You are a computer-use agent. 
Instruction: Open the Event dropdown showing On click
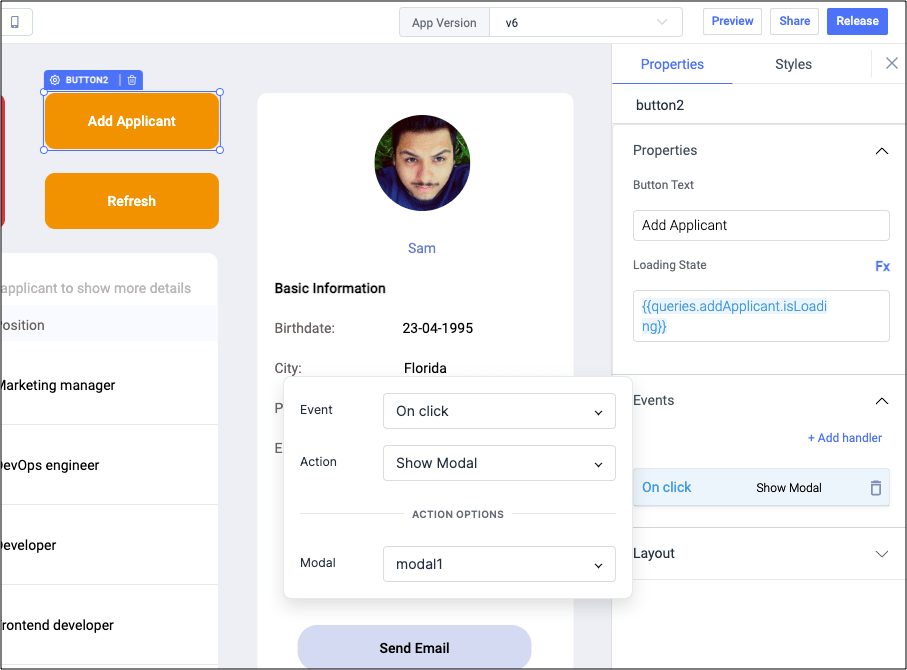[x=498, y=411]
